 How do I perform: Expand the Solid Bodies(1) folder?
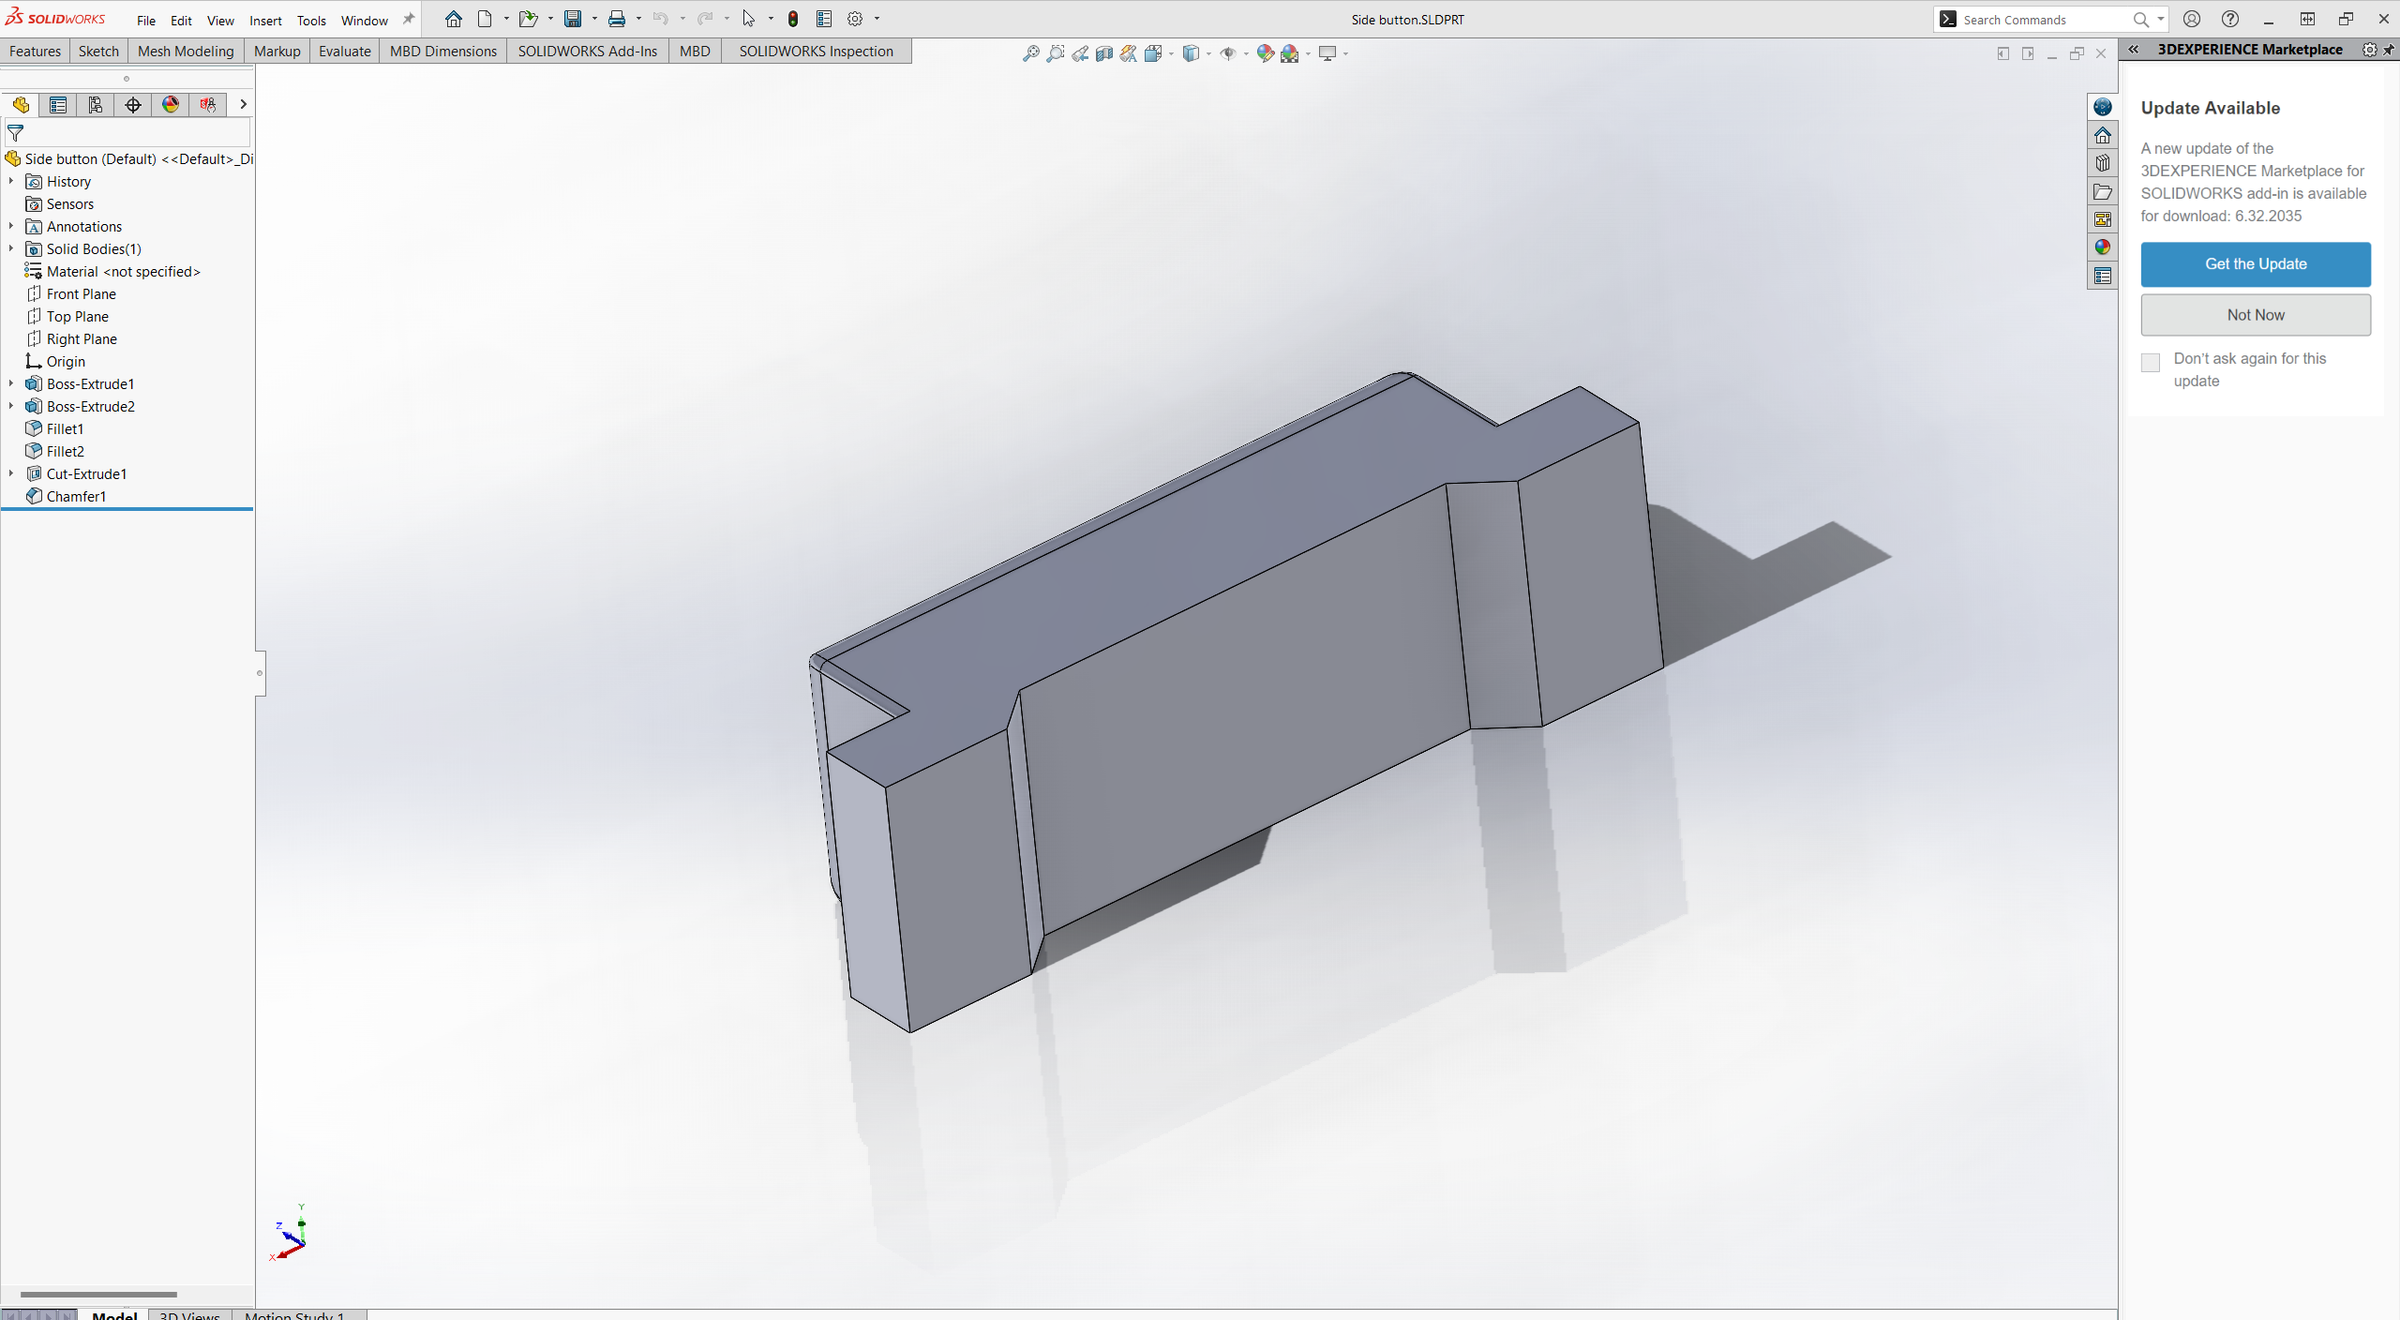pyautogui.click(x=11, y=249)
